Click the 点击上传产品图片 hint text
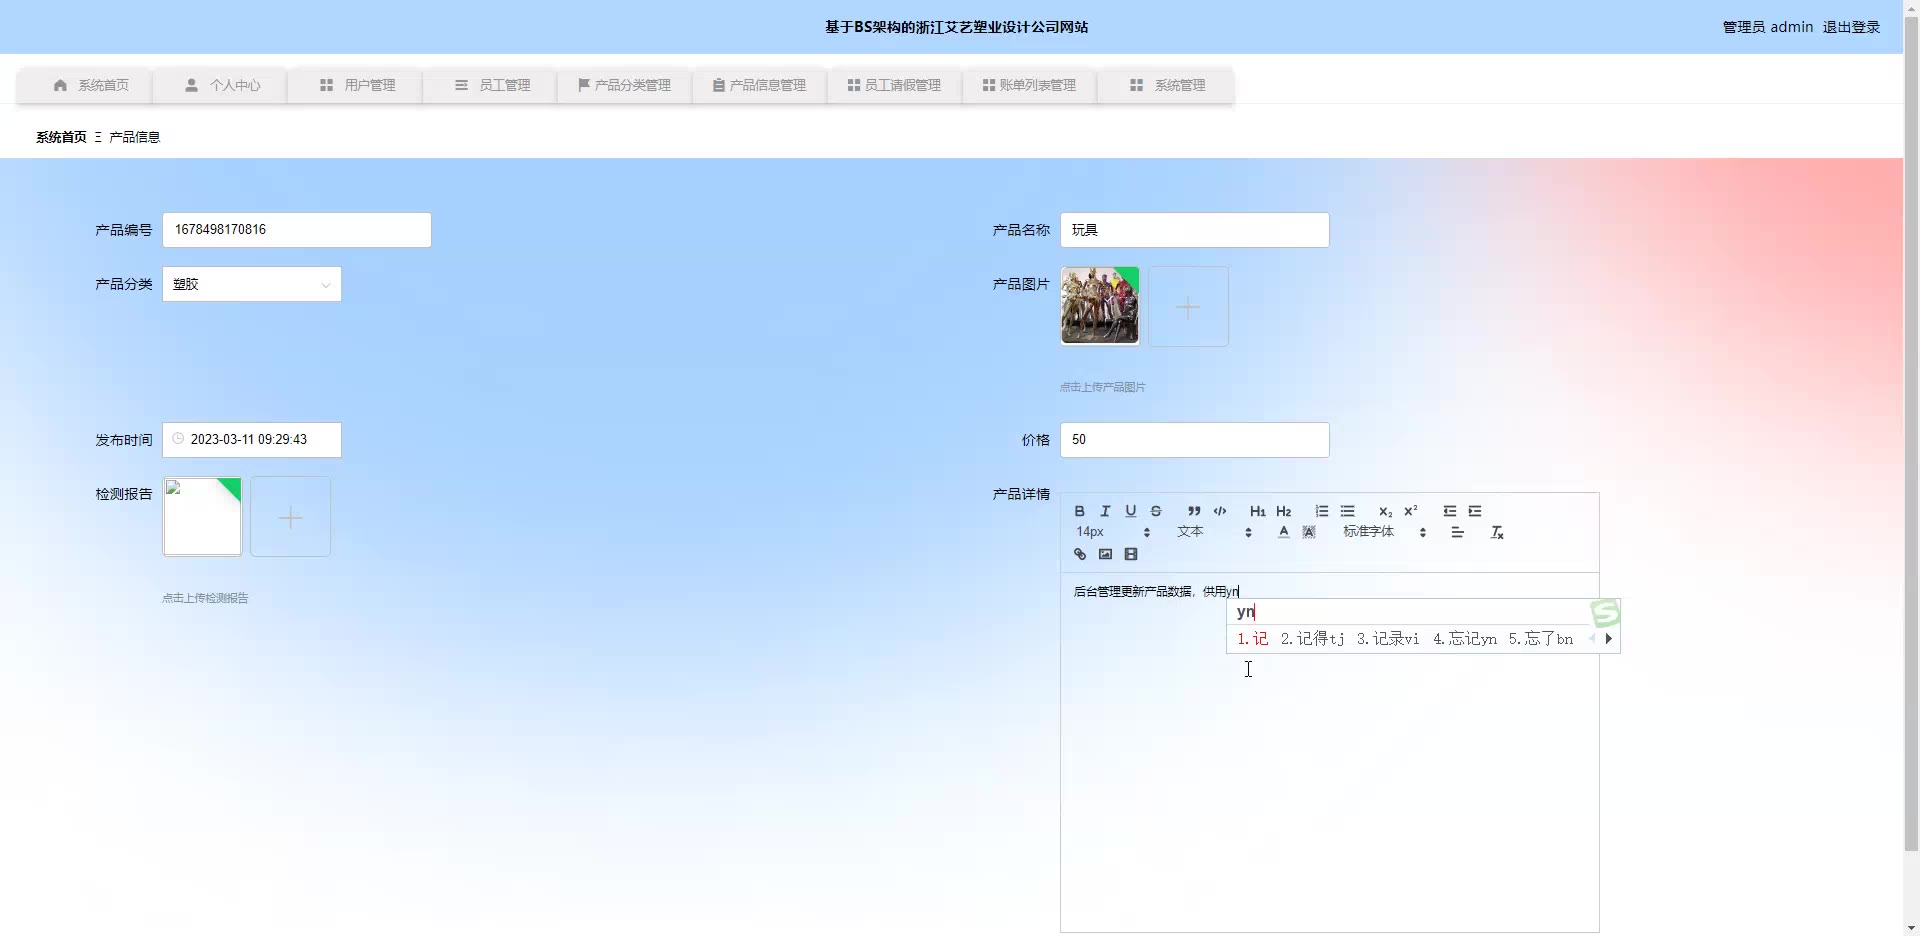The width and height of the screenshot is (1920, 936). pos(1103,387)
